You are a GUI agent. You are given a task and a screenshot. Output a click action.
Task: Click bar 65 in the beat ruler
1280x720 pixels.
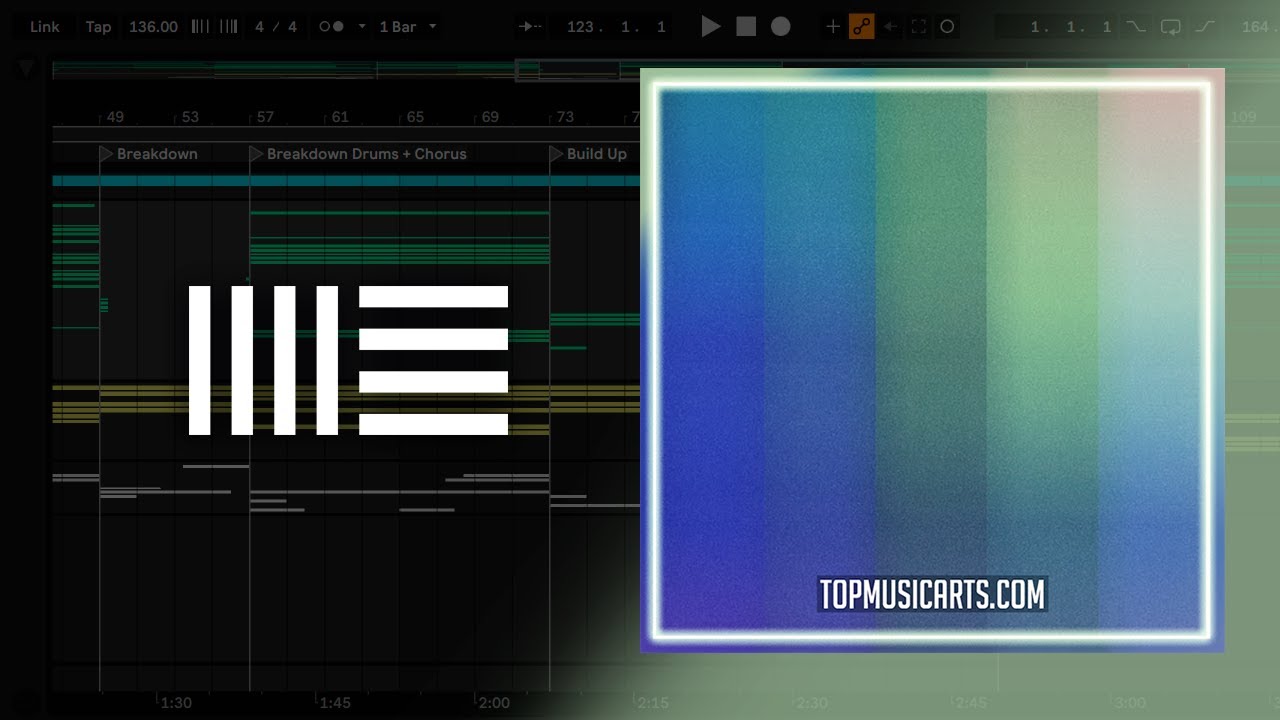point(415,117)
